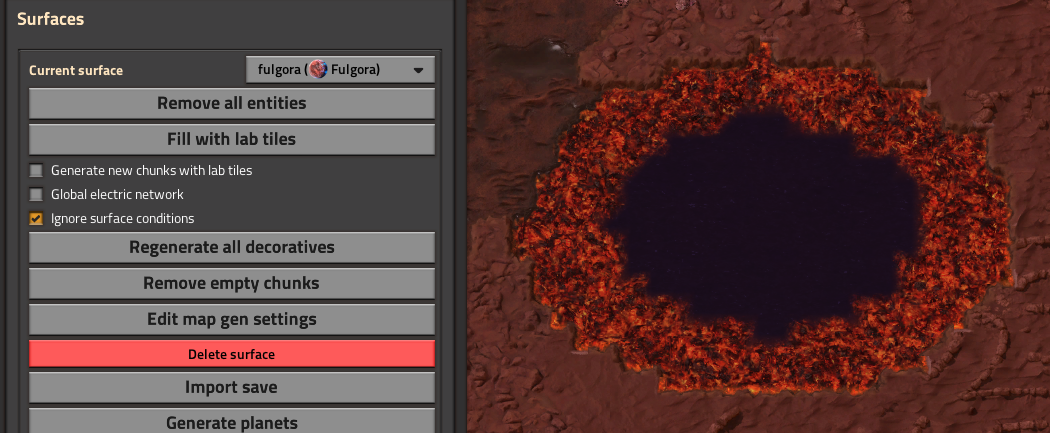Viewport: 1050px width, 433px height.
Task: Open Edit map gen settings
Action: pyautogui.click(x=232, y=319)
